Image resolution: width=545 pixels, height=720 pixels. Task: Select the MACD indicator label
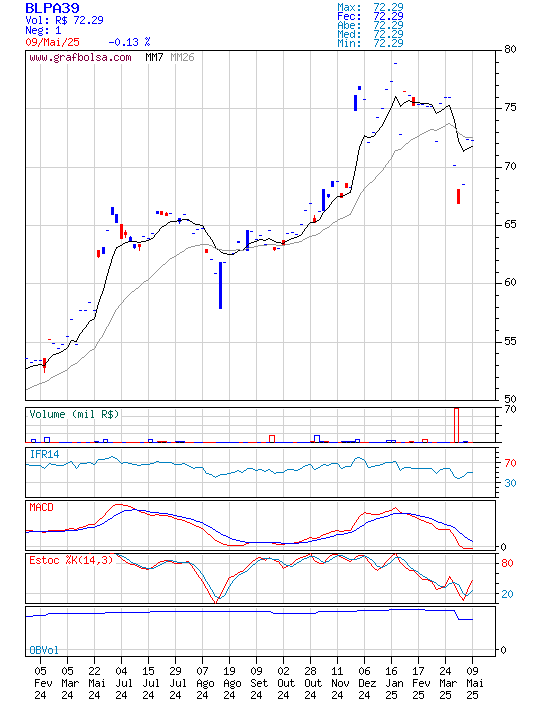[x=41, y=507]
